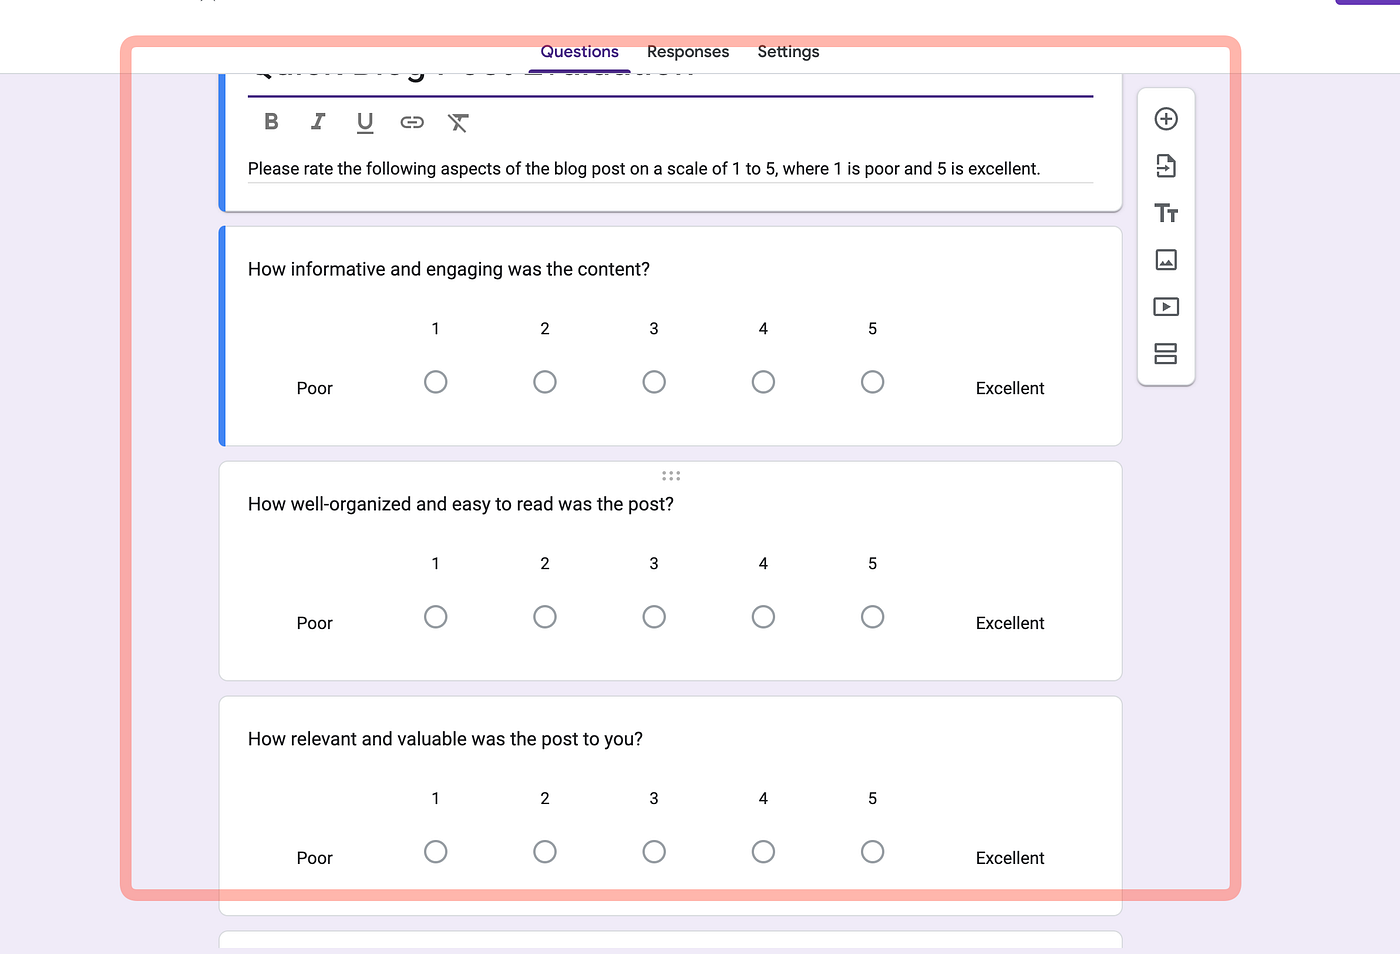Select rating 5 for well-organized question
Image resolution: width=1400 pixels, height=954 pixels.
pos(872,617)
